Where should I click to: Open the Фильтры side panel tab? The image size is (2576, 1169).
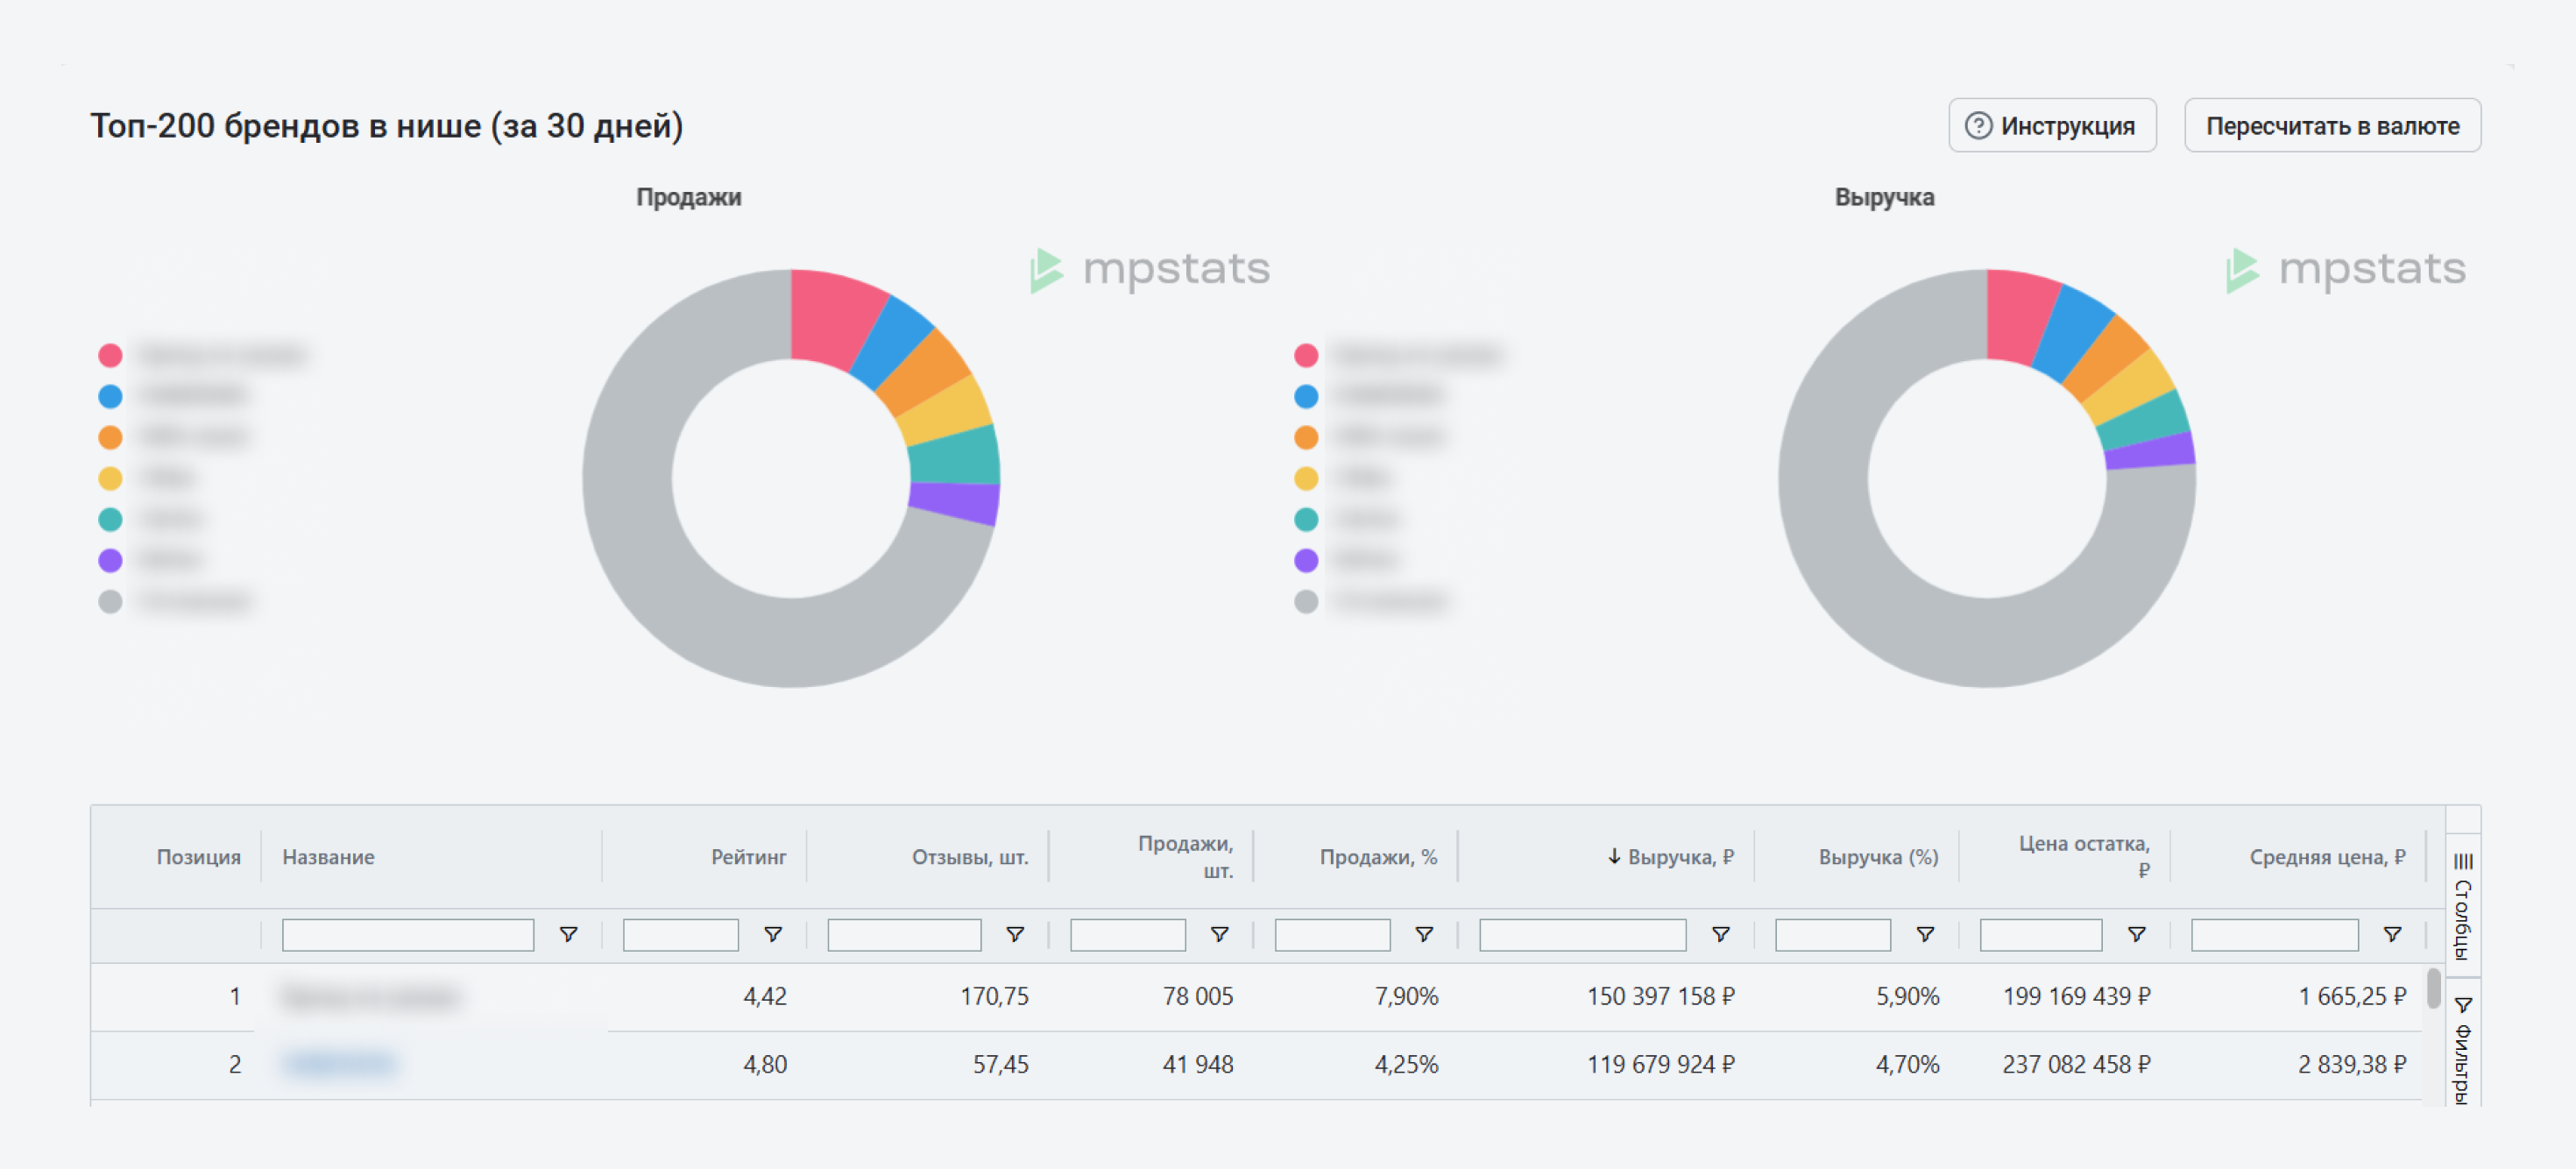tap(2462, 1050)
